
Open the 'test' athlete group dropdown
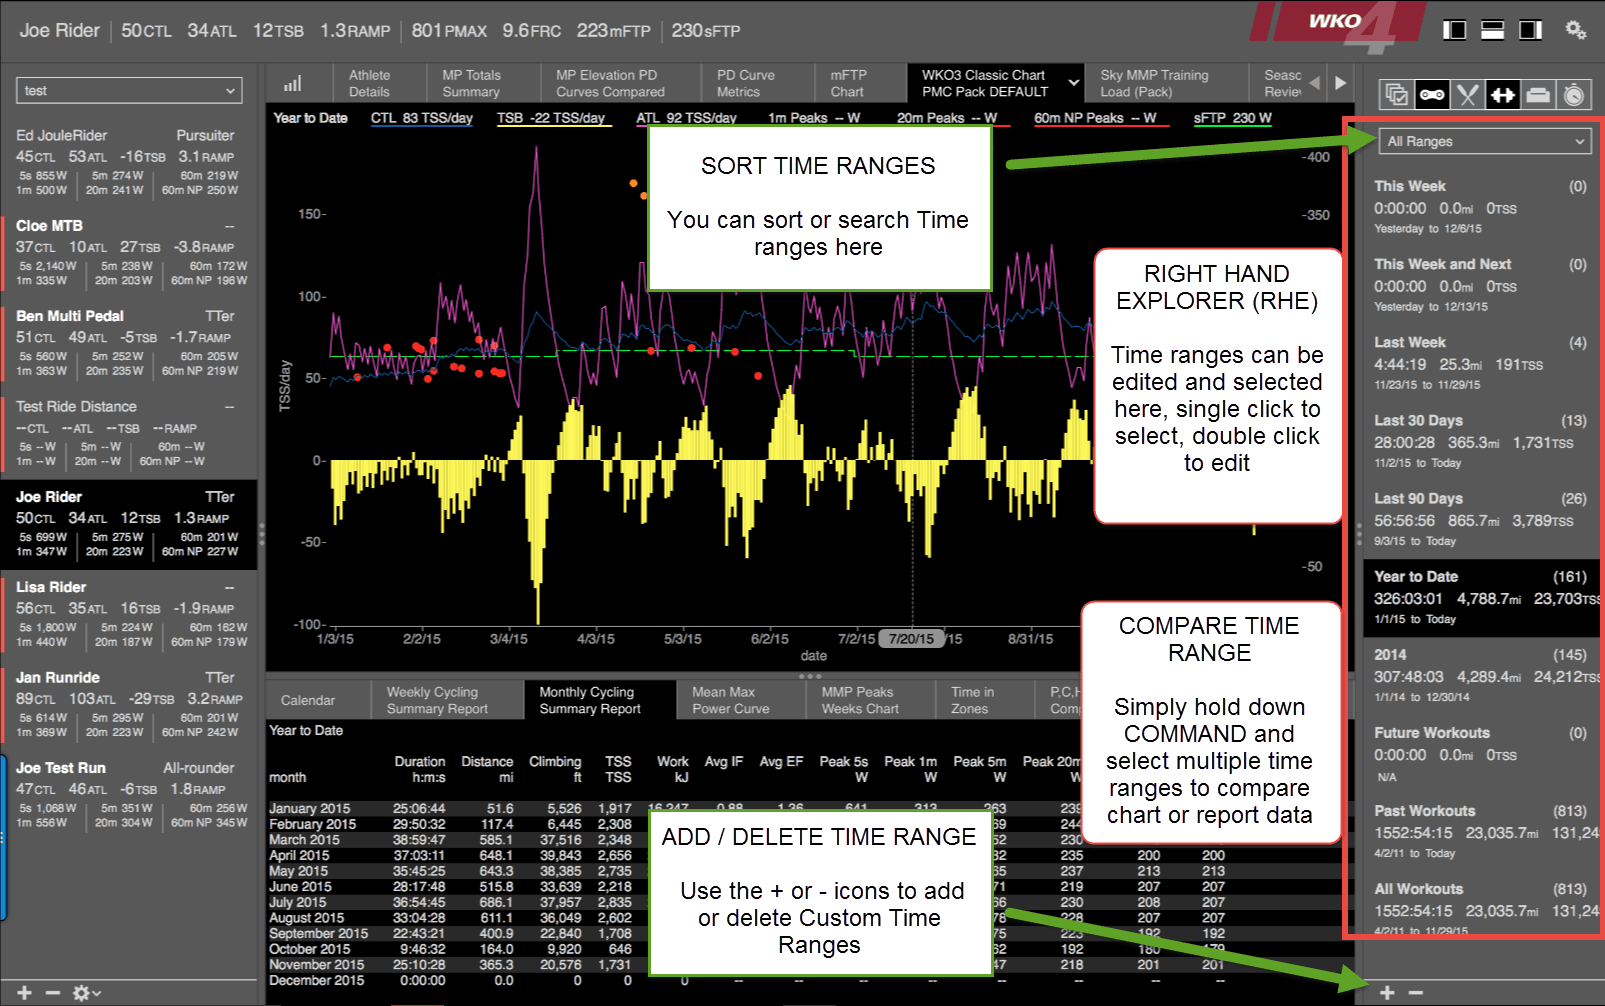[x=129, y=91]
